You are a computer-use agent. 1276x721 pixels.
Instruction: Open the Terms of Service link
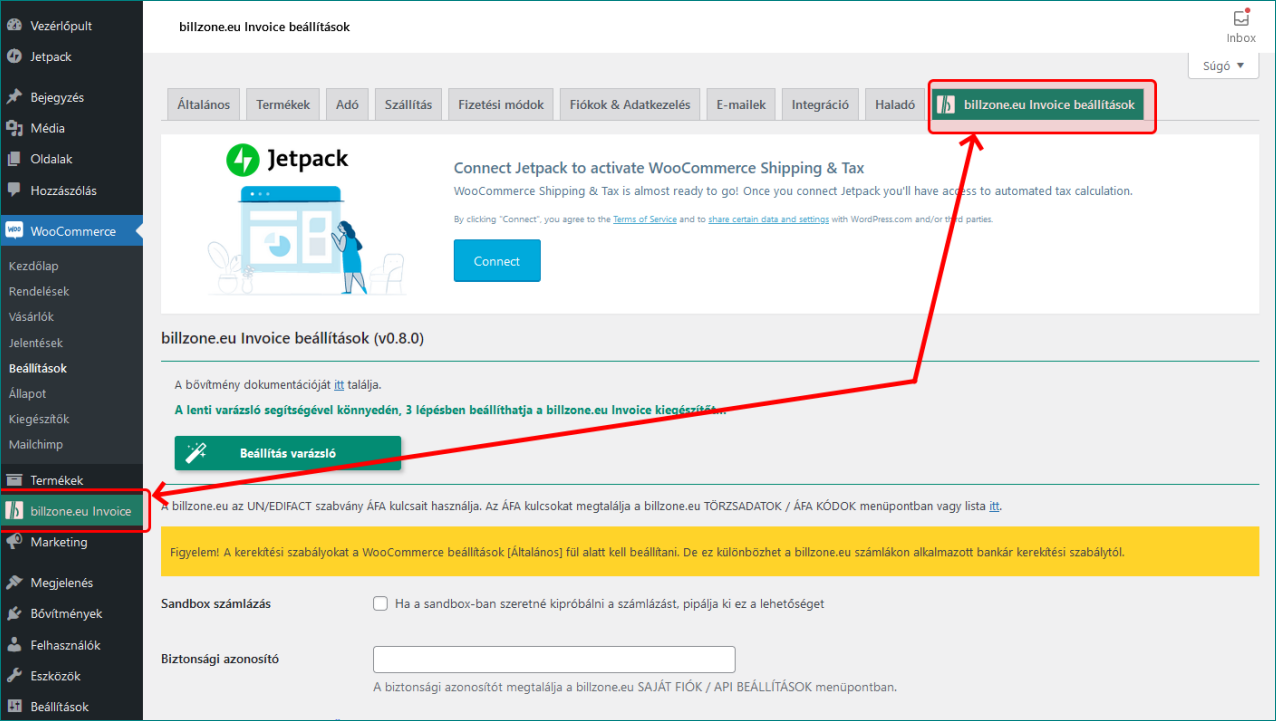pos(645,219)
